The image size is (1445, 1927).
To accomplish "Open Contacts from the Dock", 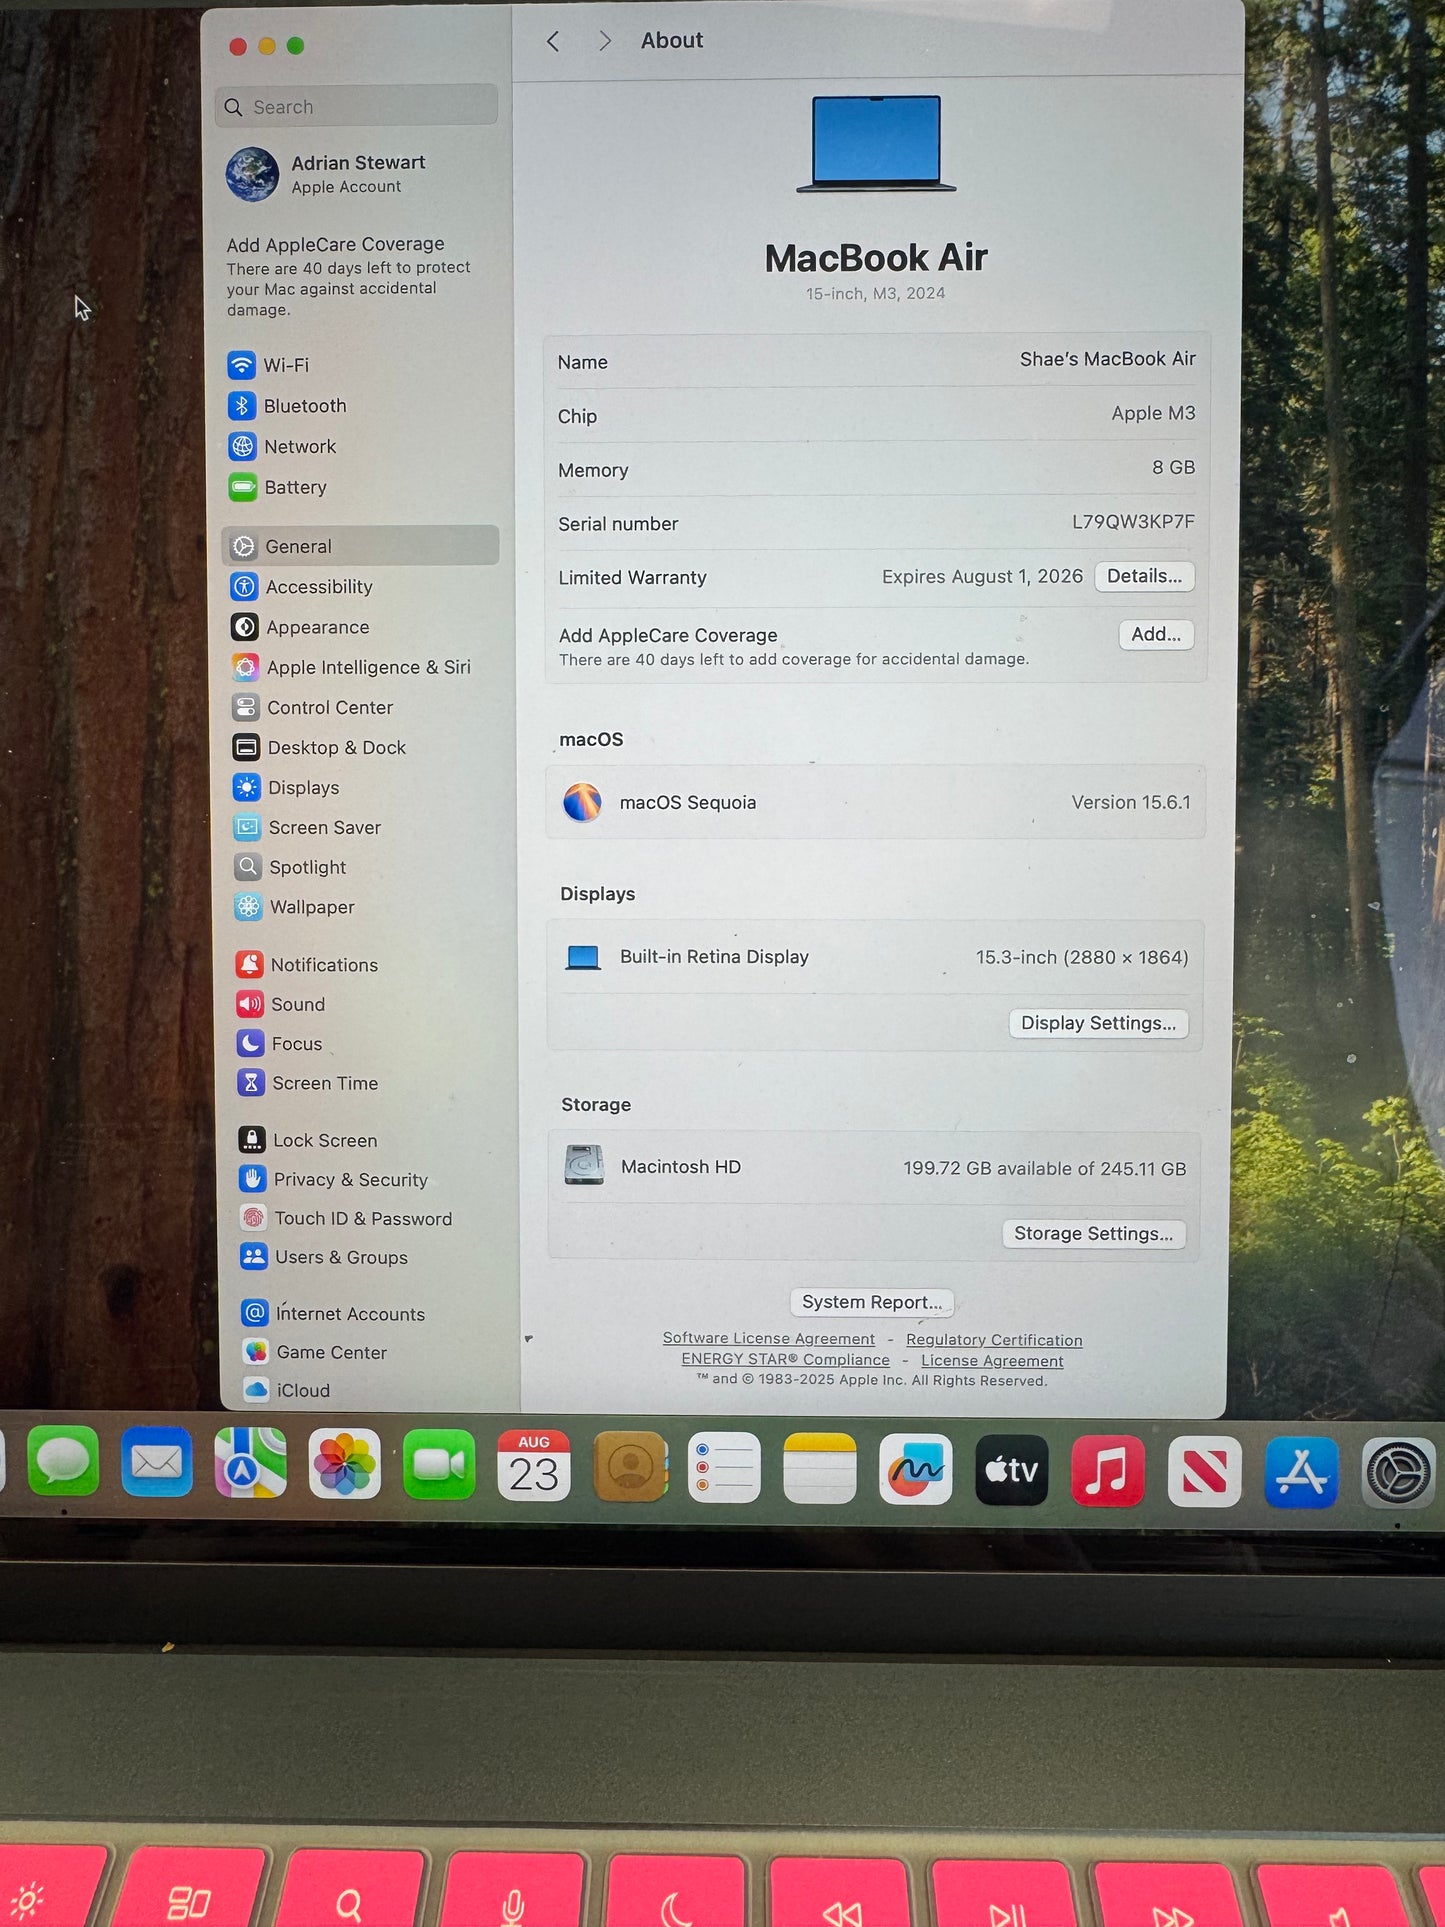I will [x=630, y=1467].
